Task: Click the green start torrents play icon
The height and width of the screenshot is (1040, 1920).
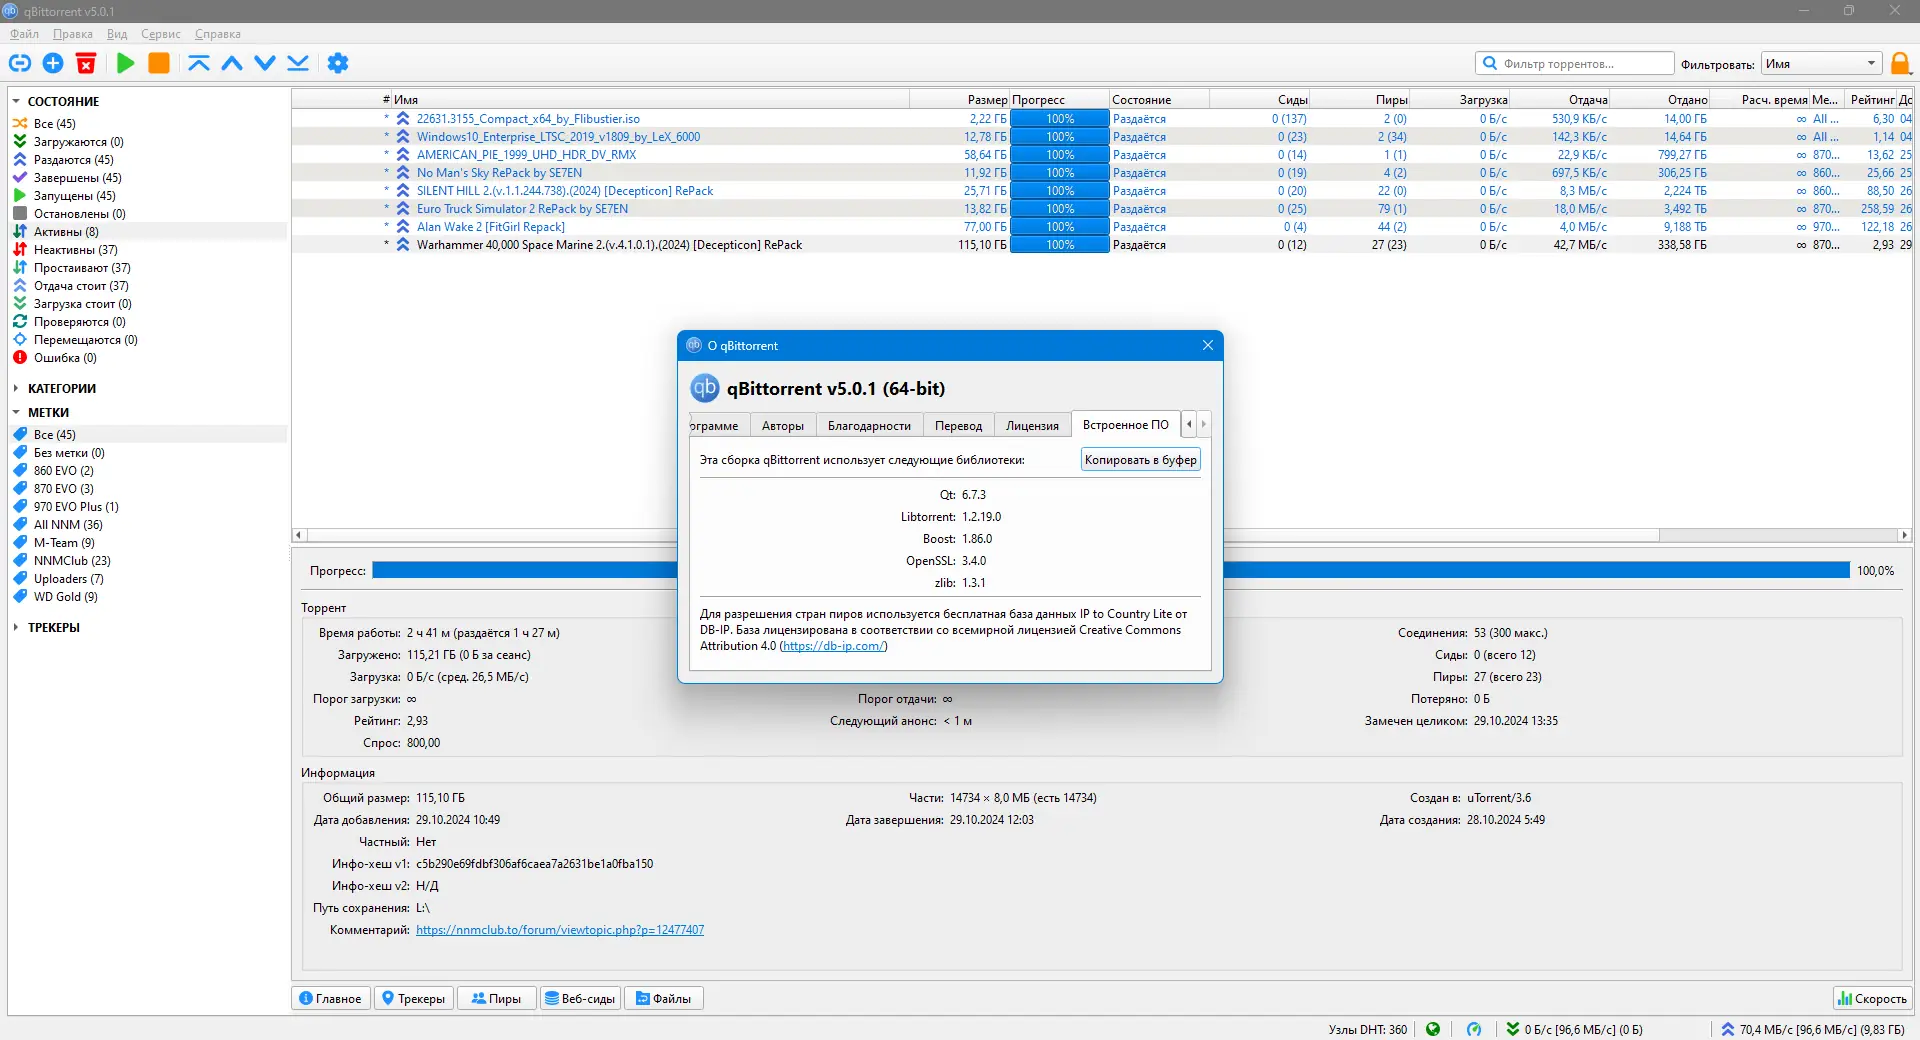Action: [x=125, y=63]
